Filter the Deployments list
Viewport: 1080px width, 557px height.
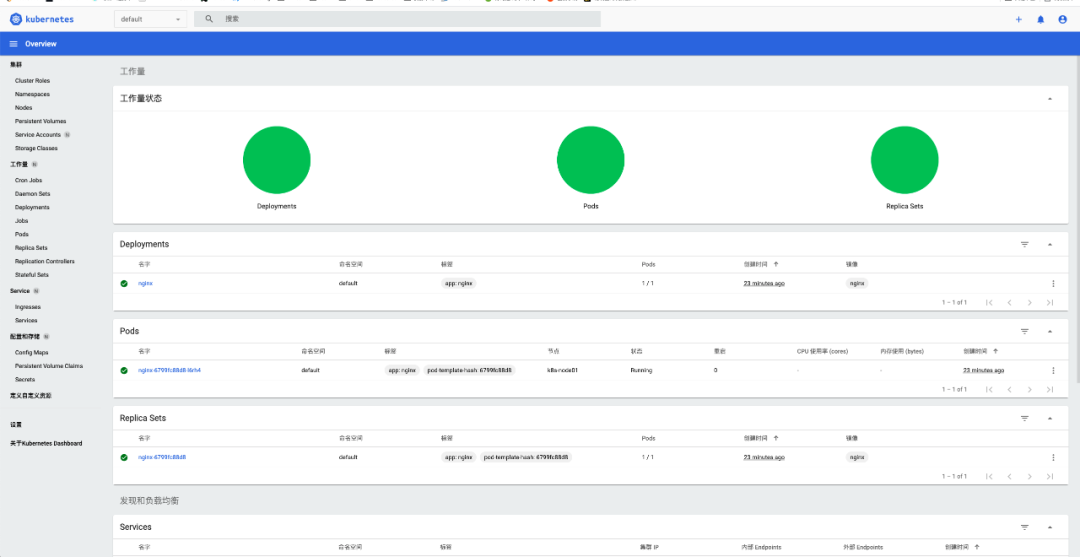click(1024, 244)
